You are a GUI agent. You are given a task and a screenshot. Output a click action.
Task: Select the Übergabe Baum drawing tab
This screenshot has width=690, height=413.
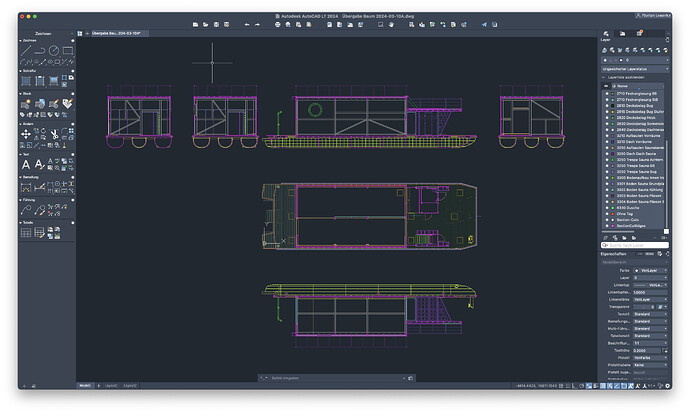tap(115, 33)
